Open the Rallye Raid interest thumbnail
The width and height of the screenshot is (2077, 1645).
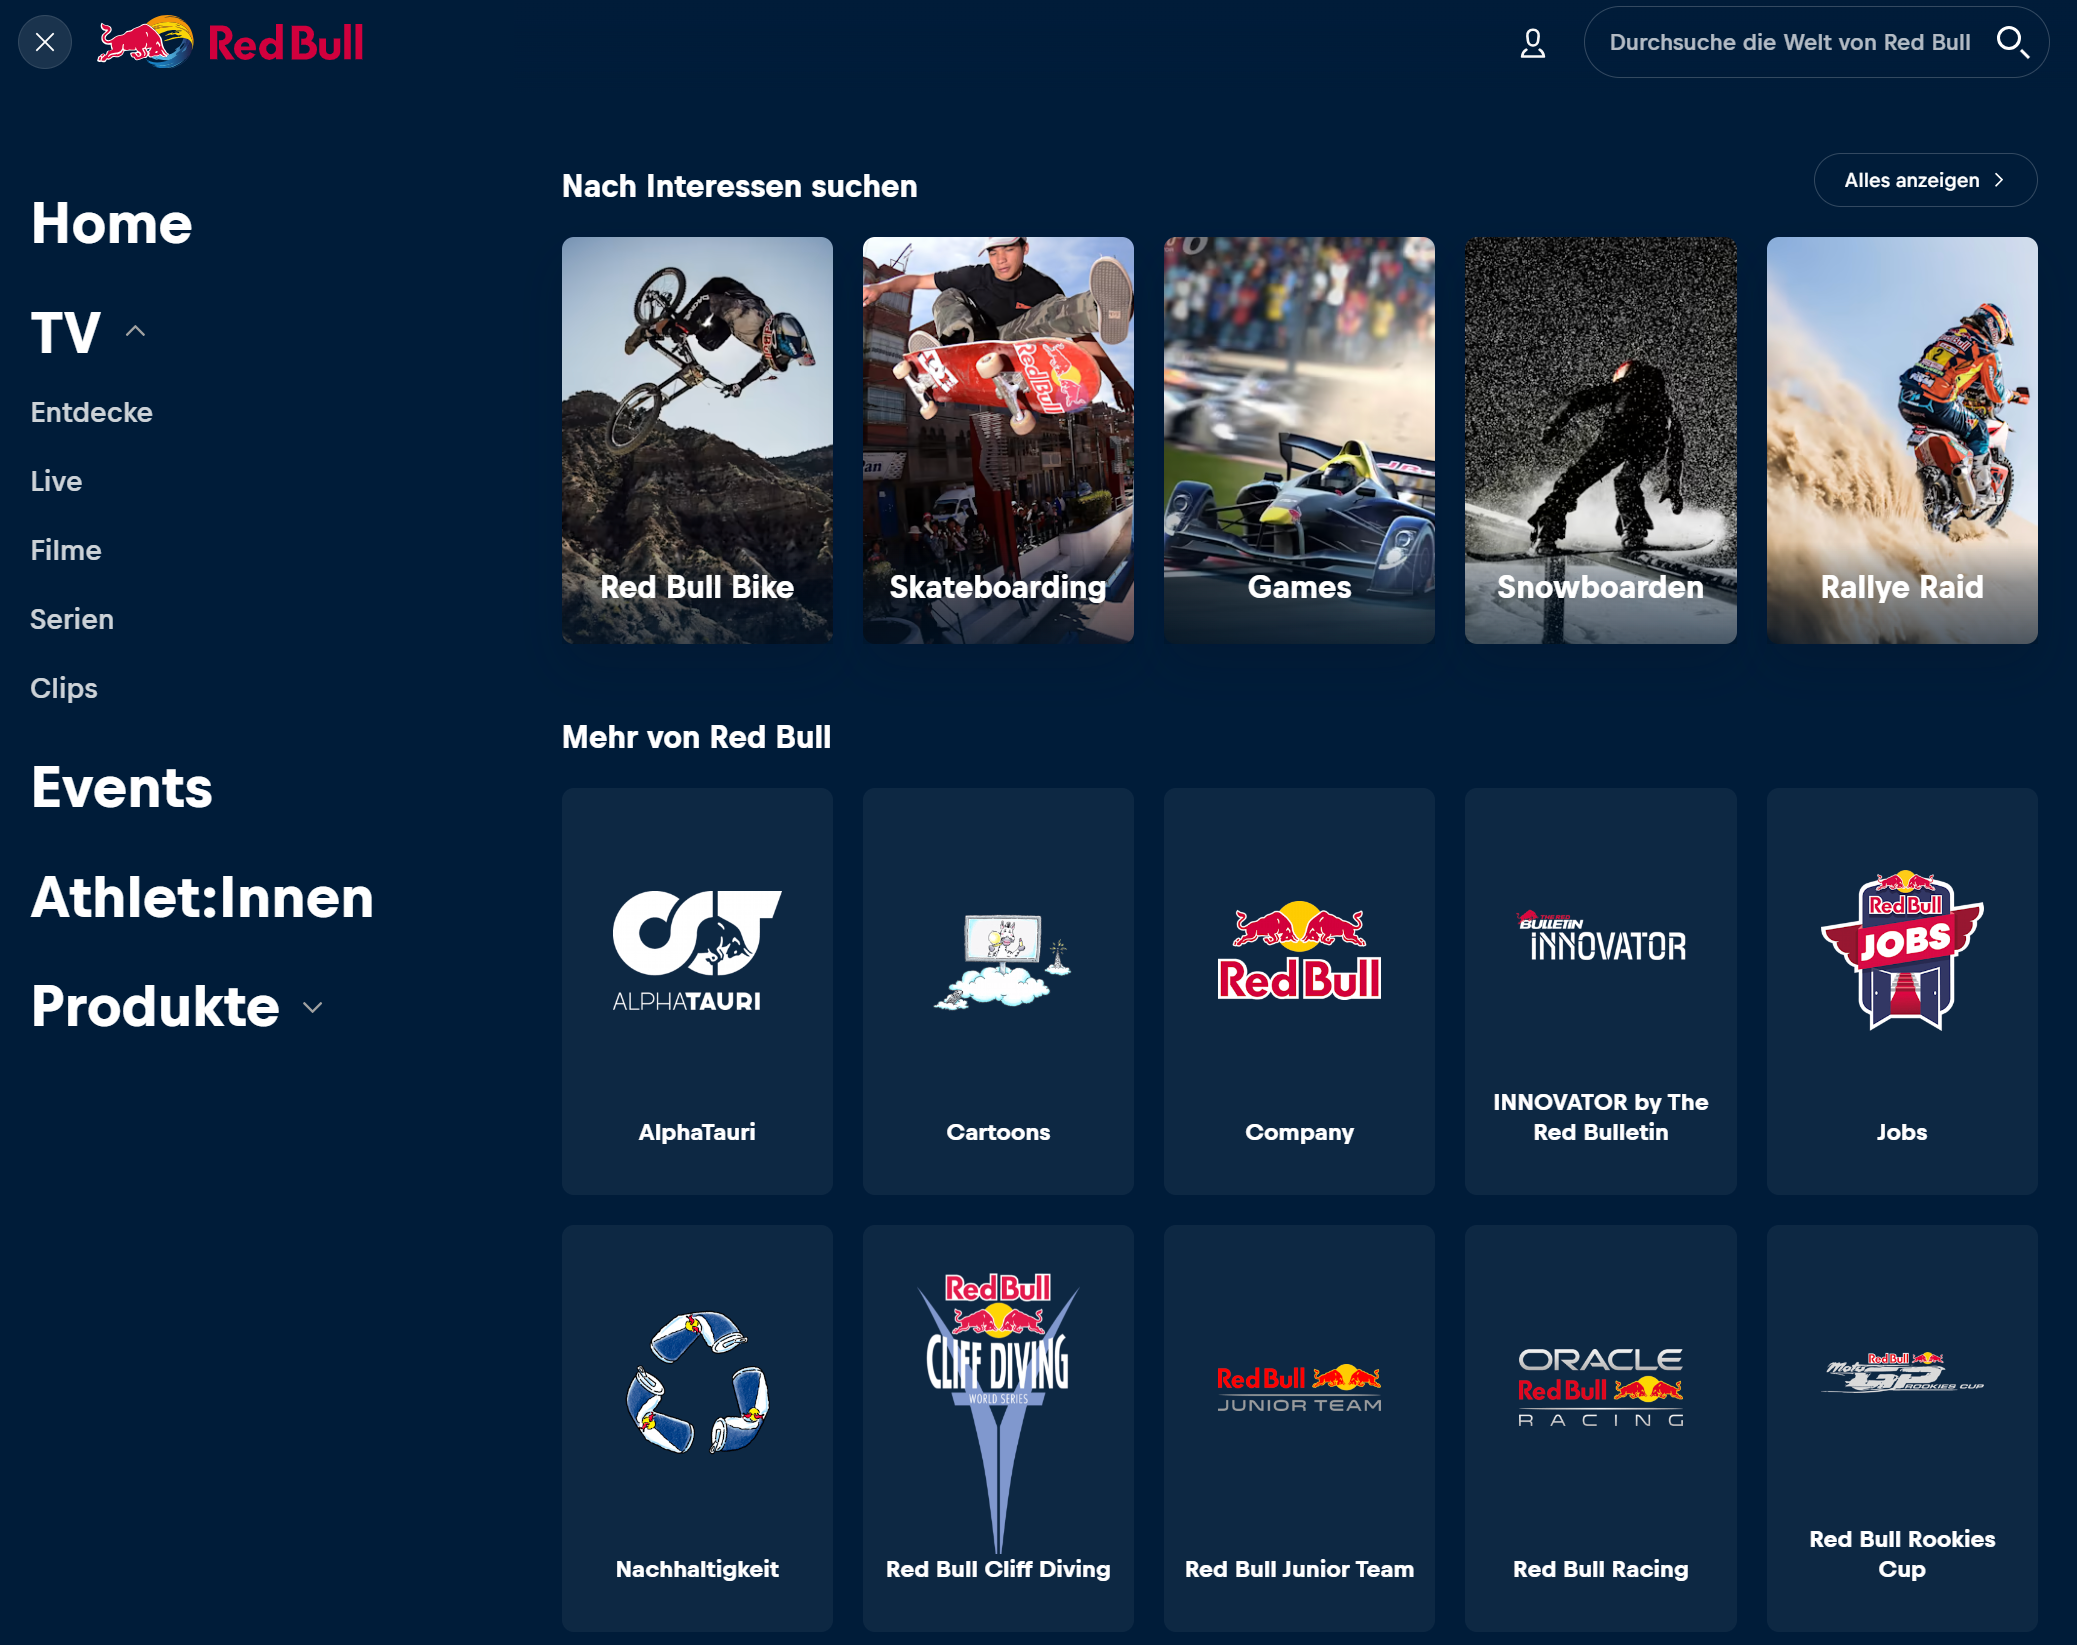pos(1901,440)
